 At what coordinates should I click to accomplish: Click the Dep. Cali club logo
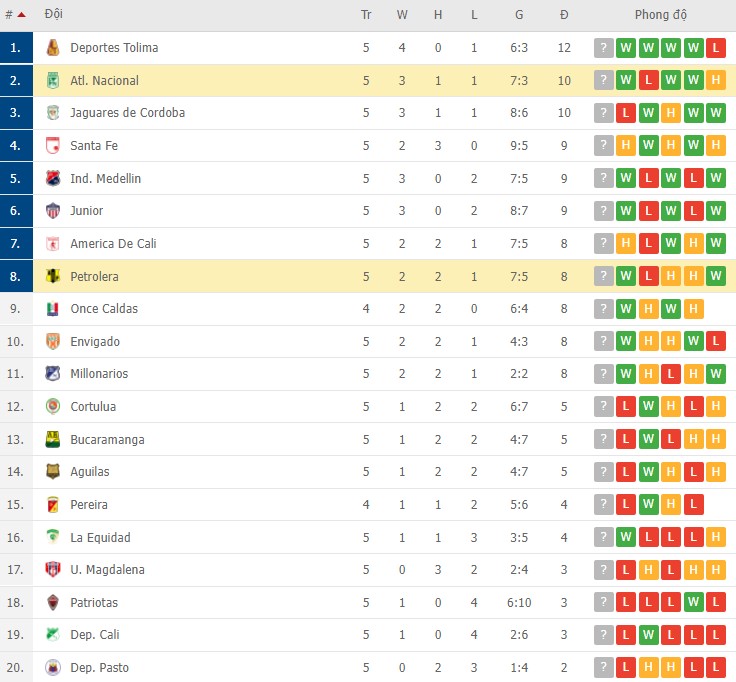[x=53, y=635]
